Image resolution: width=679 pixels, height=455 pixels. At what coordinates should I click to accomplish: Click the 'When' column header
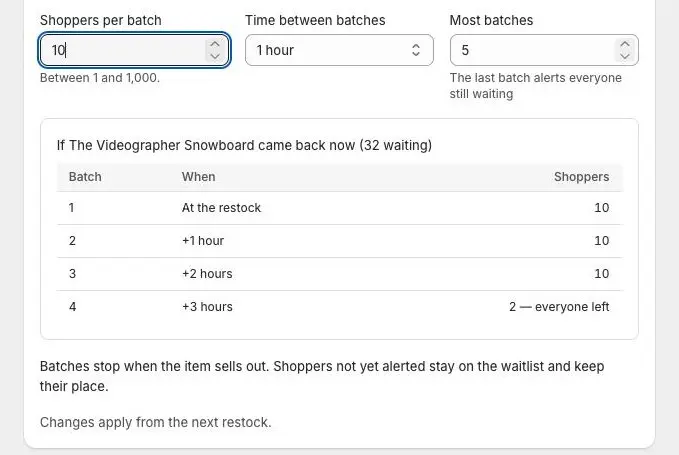[x=198, y=177]
